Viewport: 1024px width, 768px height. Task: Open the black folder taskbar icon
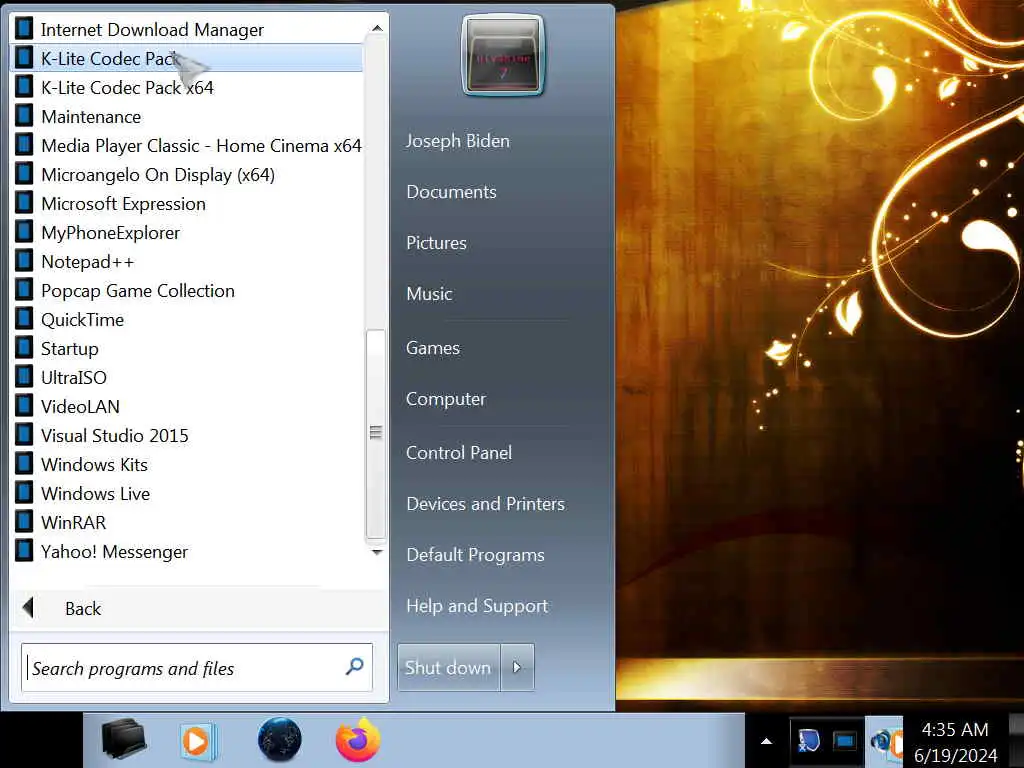pyautogui.click(x=125, y=740)
